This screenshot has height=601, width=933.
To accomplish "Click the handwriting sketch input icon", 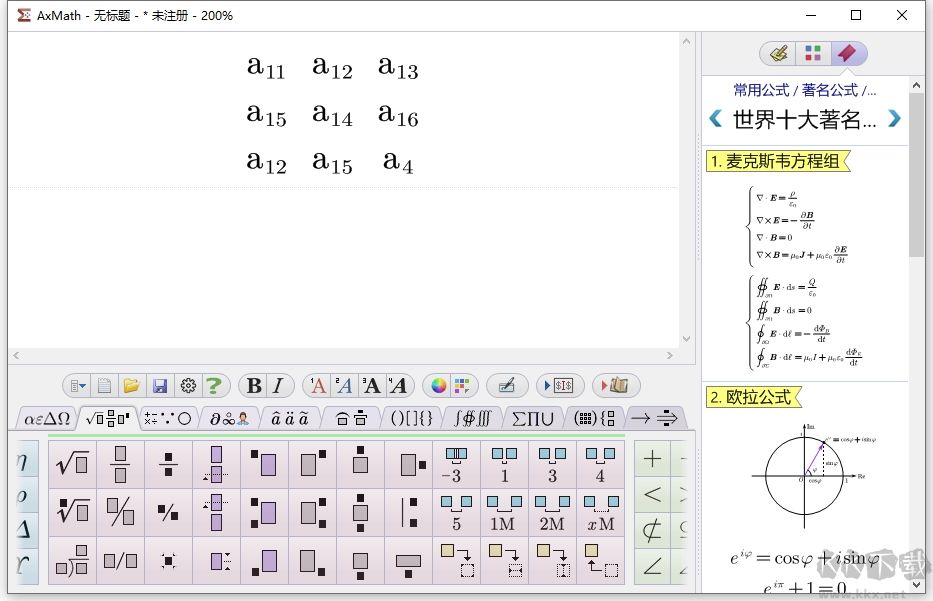I will coord(507,385).
